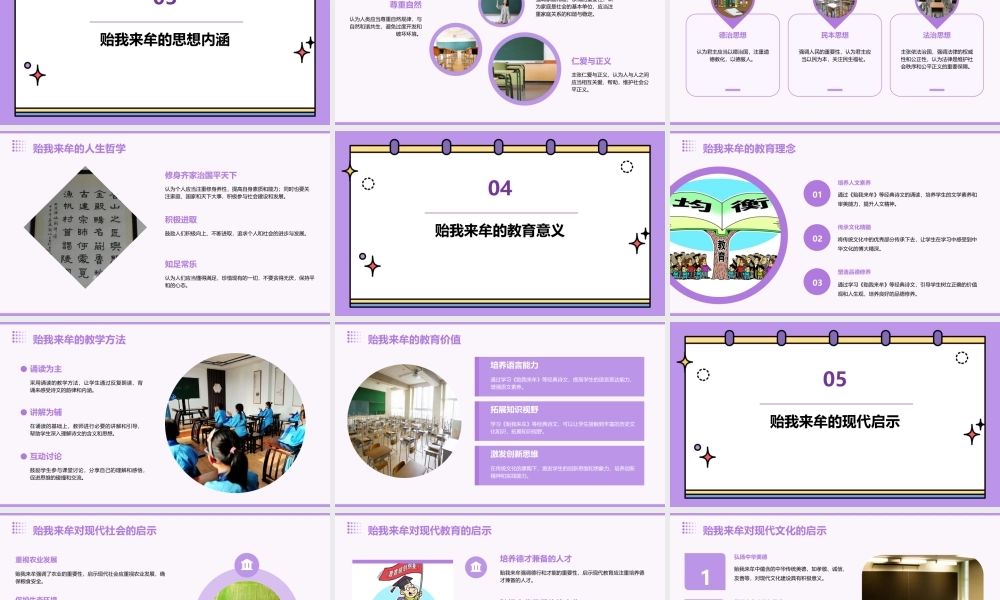Click the heading '修身齐家治国平天下'

[x=201, y=175]
